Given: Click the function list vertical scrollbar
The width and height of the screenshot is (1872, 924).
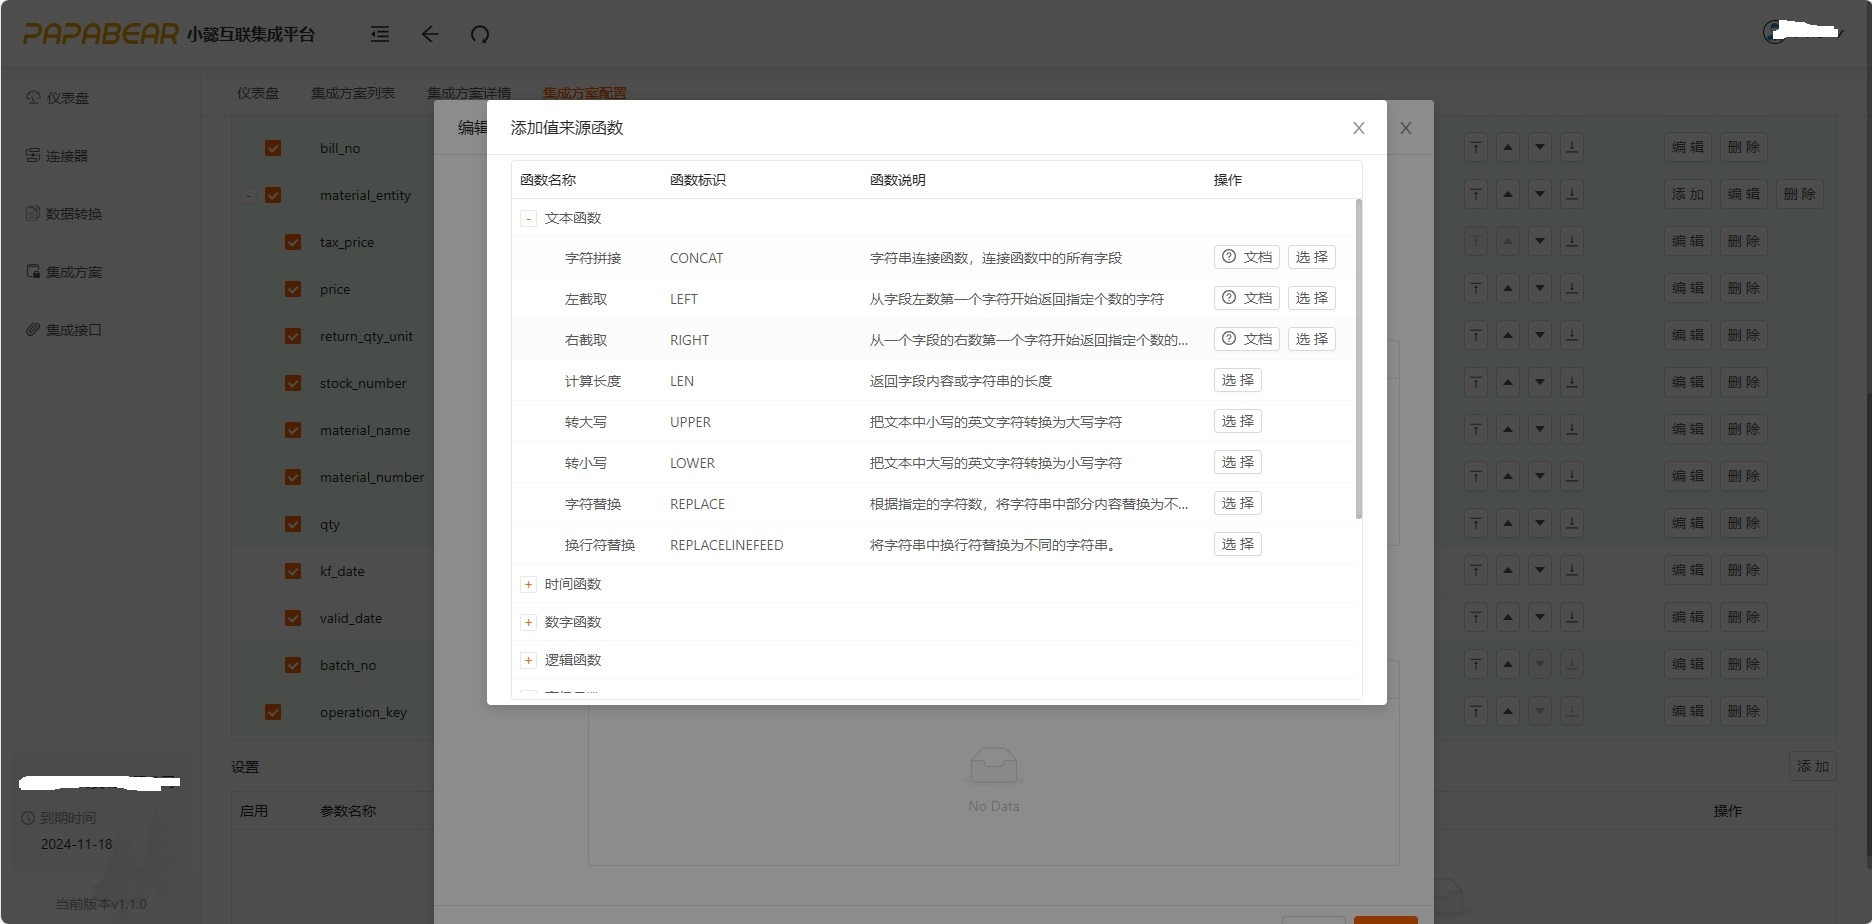Looking at the screenshot, I should click(x=1358, y=360).
